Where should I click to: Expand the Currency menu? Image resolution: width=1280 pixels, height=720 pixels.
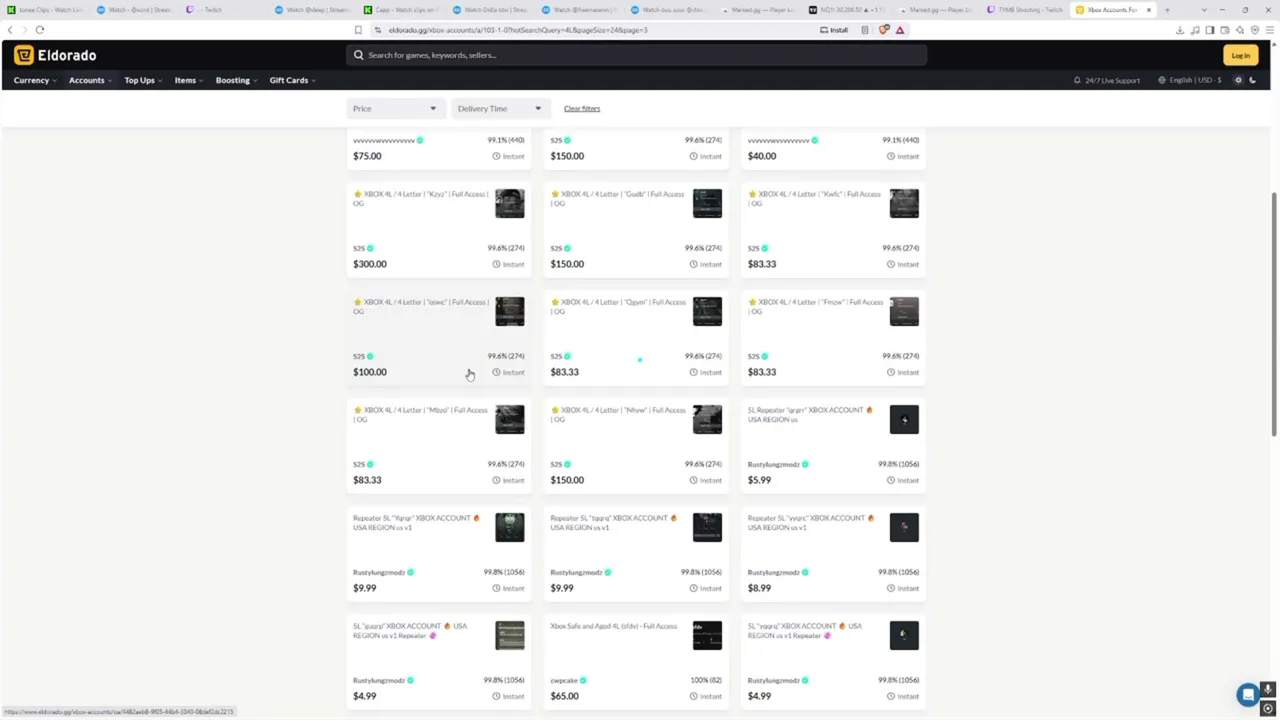(x=34, y=80)
